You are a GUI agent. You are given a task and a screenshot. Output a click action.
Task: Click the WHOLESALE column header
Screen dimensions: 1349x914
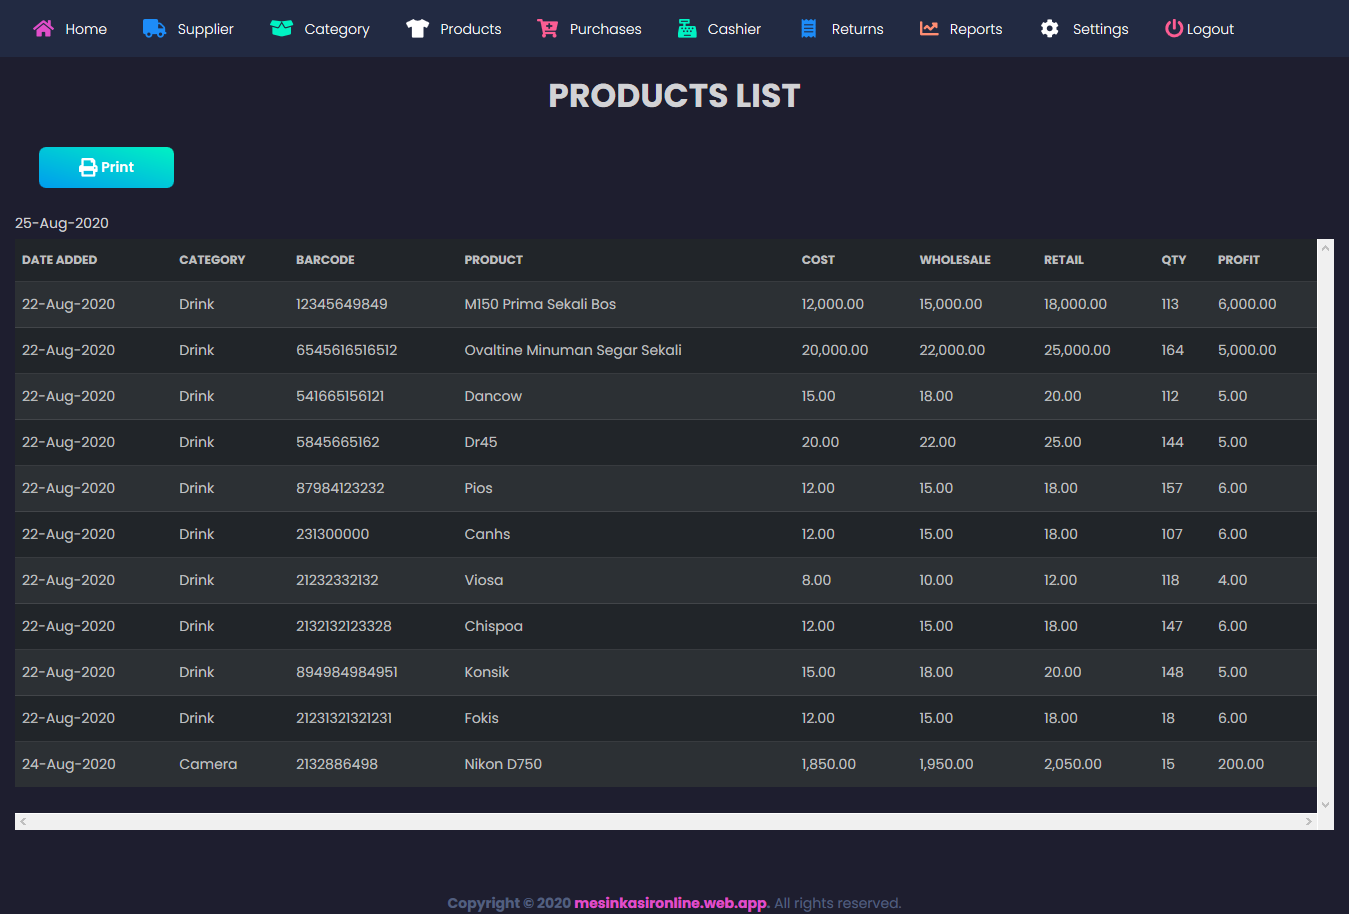point(955,260)
